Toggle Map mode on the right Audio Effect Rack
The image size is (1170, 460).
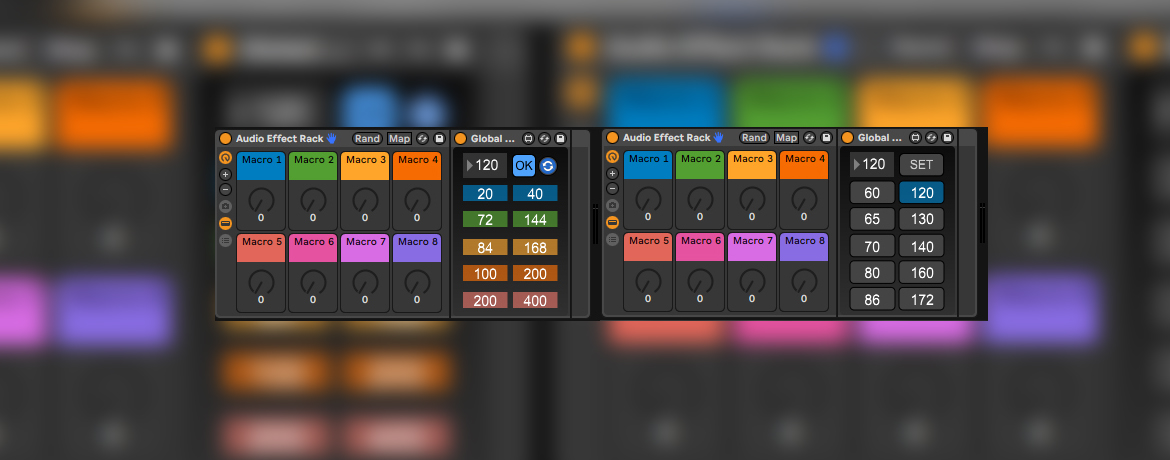point(786,138)
